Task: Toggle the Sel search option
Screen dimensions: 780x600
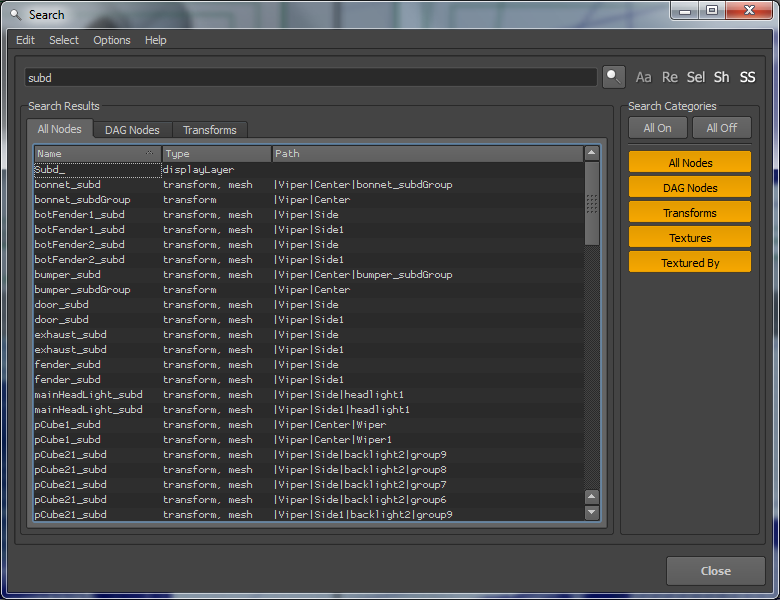Action: click(696, 77)
